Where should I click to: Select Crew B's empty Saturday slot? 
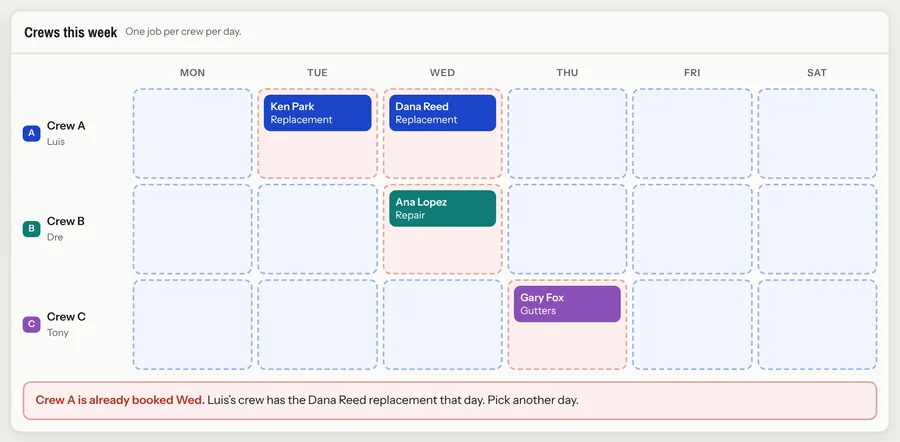point(817,229)
